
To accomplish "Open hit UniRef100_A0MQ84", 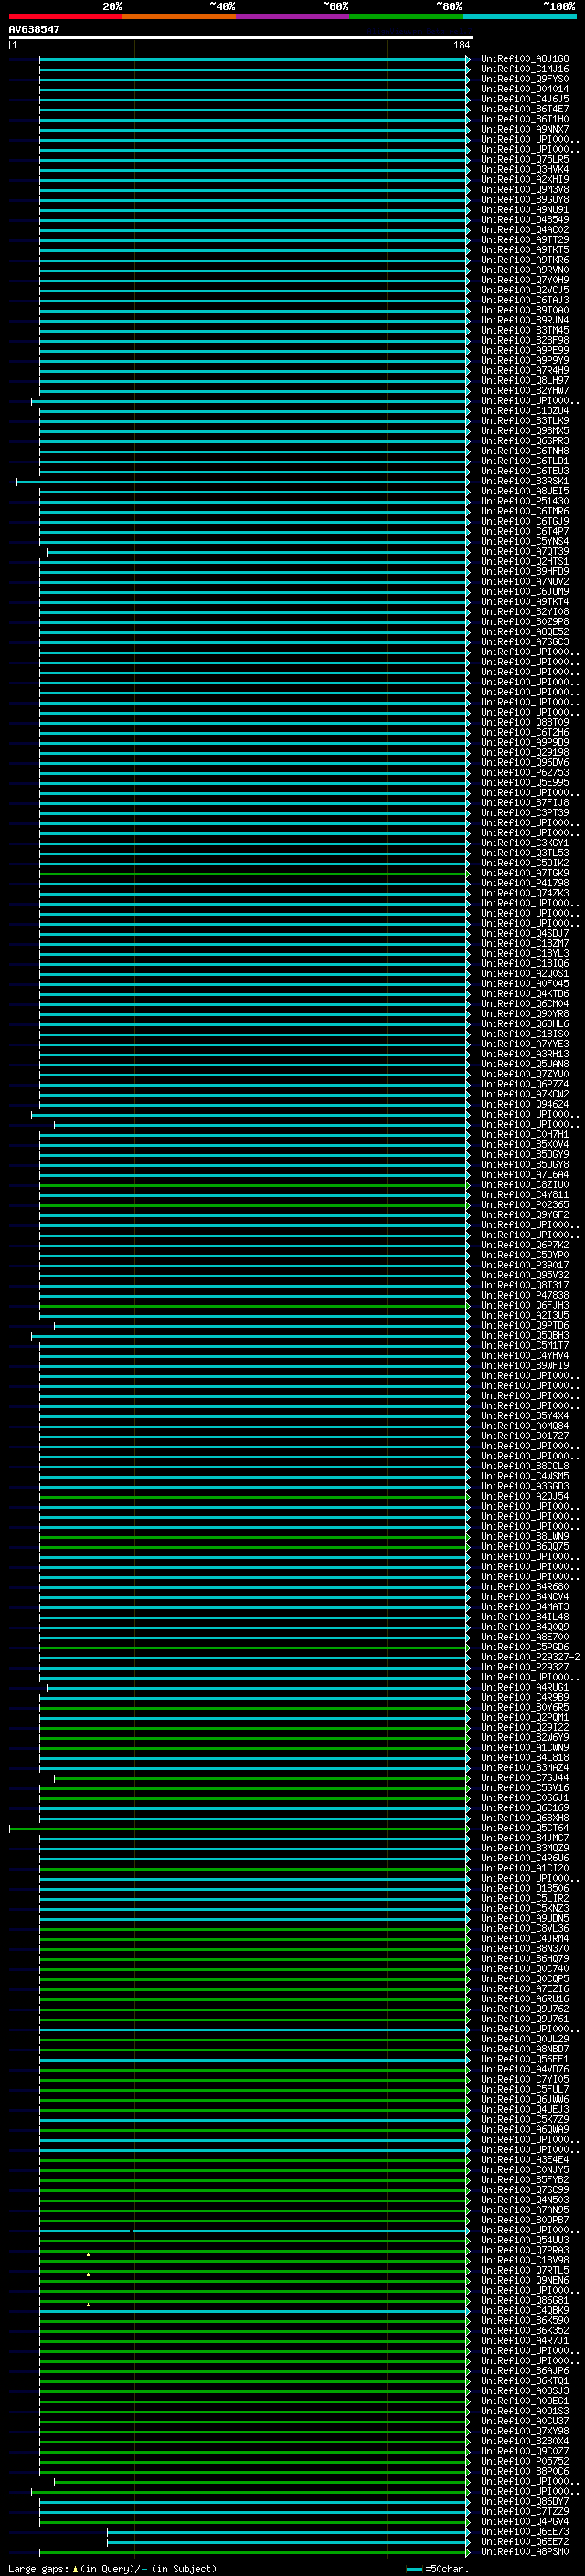I will [x=525, y=1426].
